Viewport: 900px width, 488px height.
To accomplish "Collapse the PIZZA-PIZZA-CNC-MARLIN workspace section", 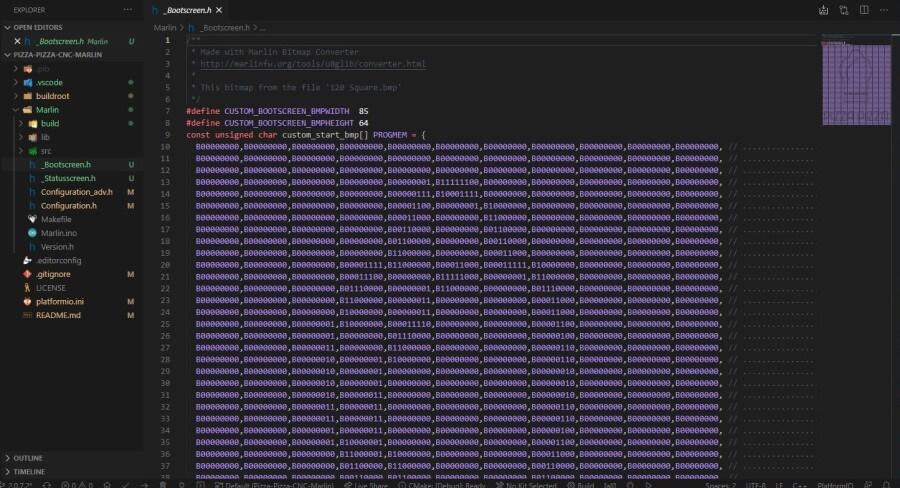I will tap(7, 55).
